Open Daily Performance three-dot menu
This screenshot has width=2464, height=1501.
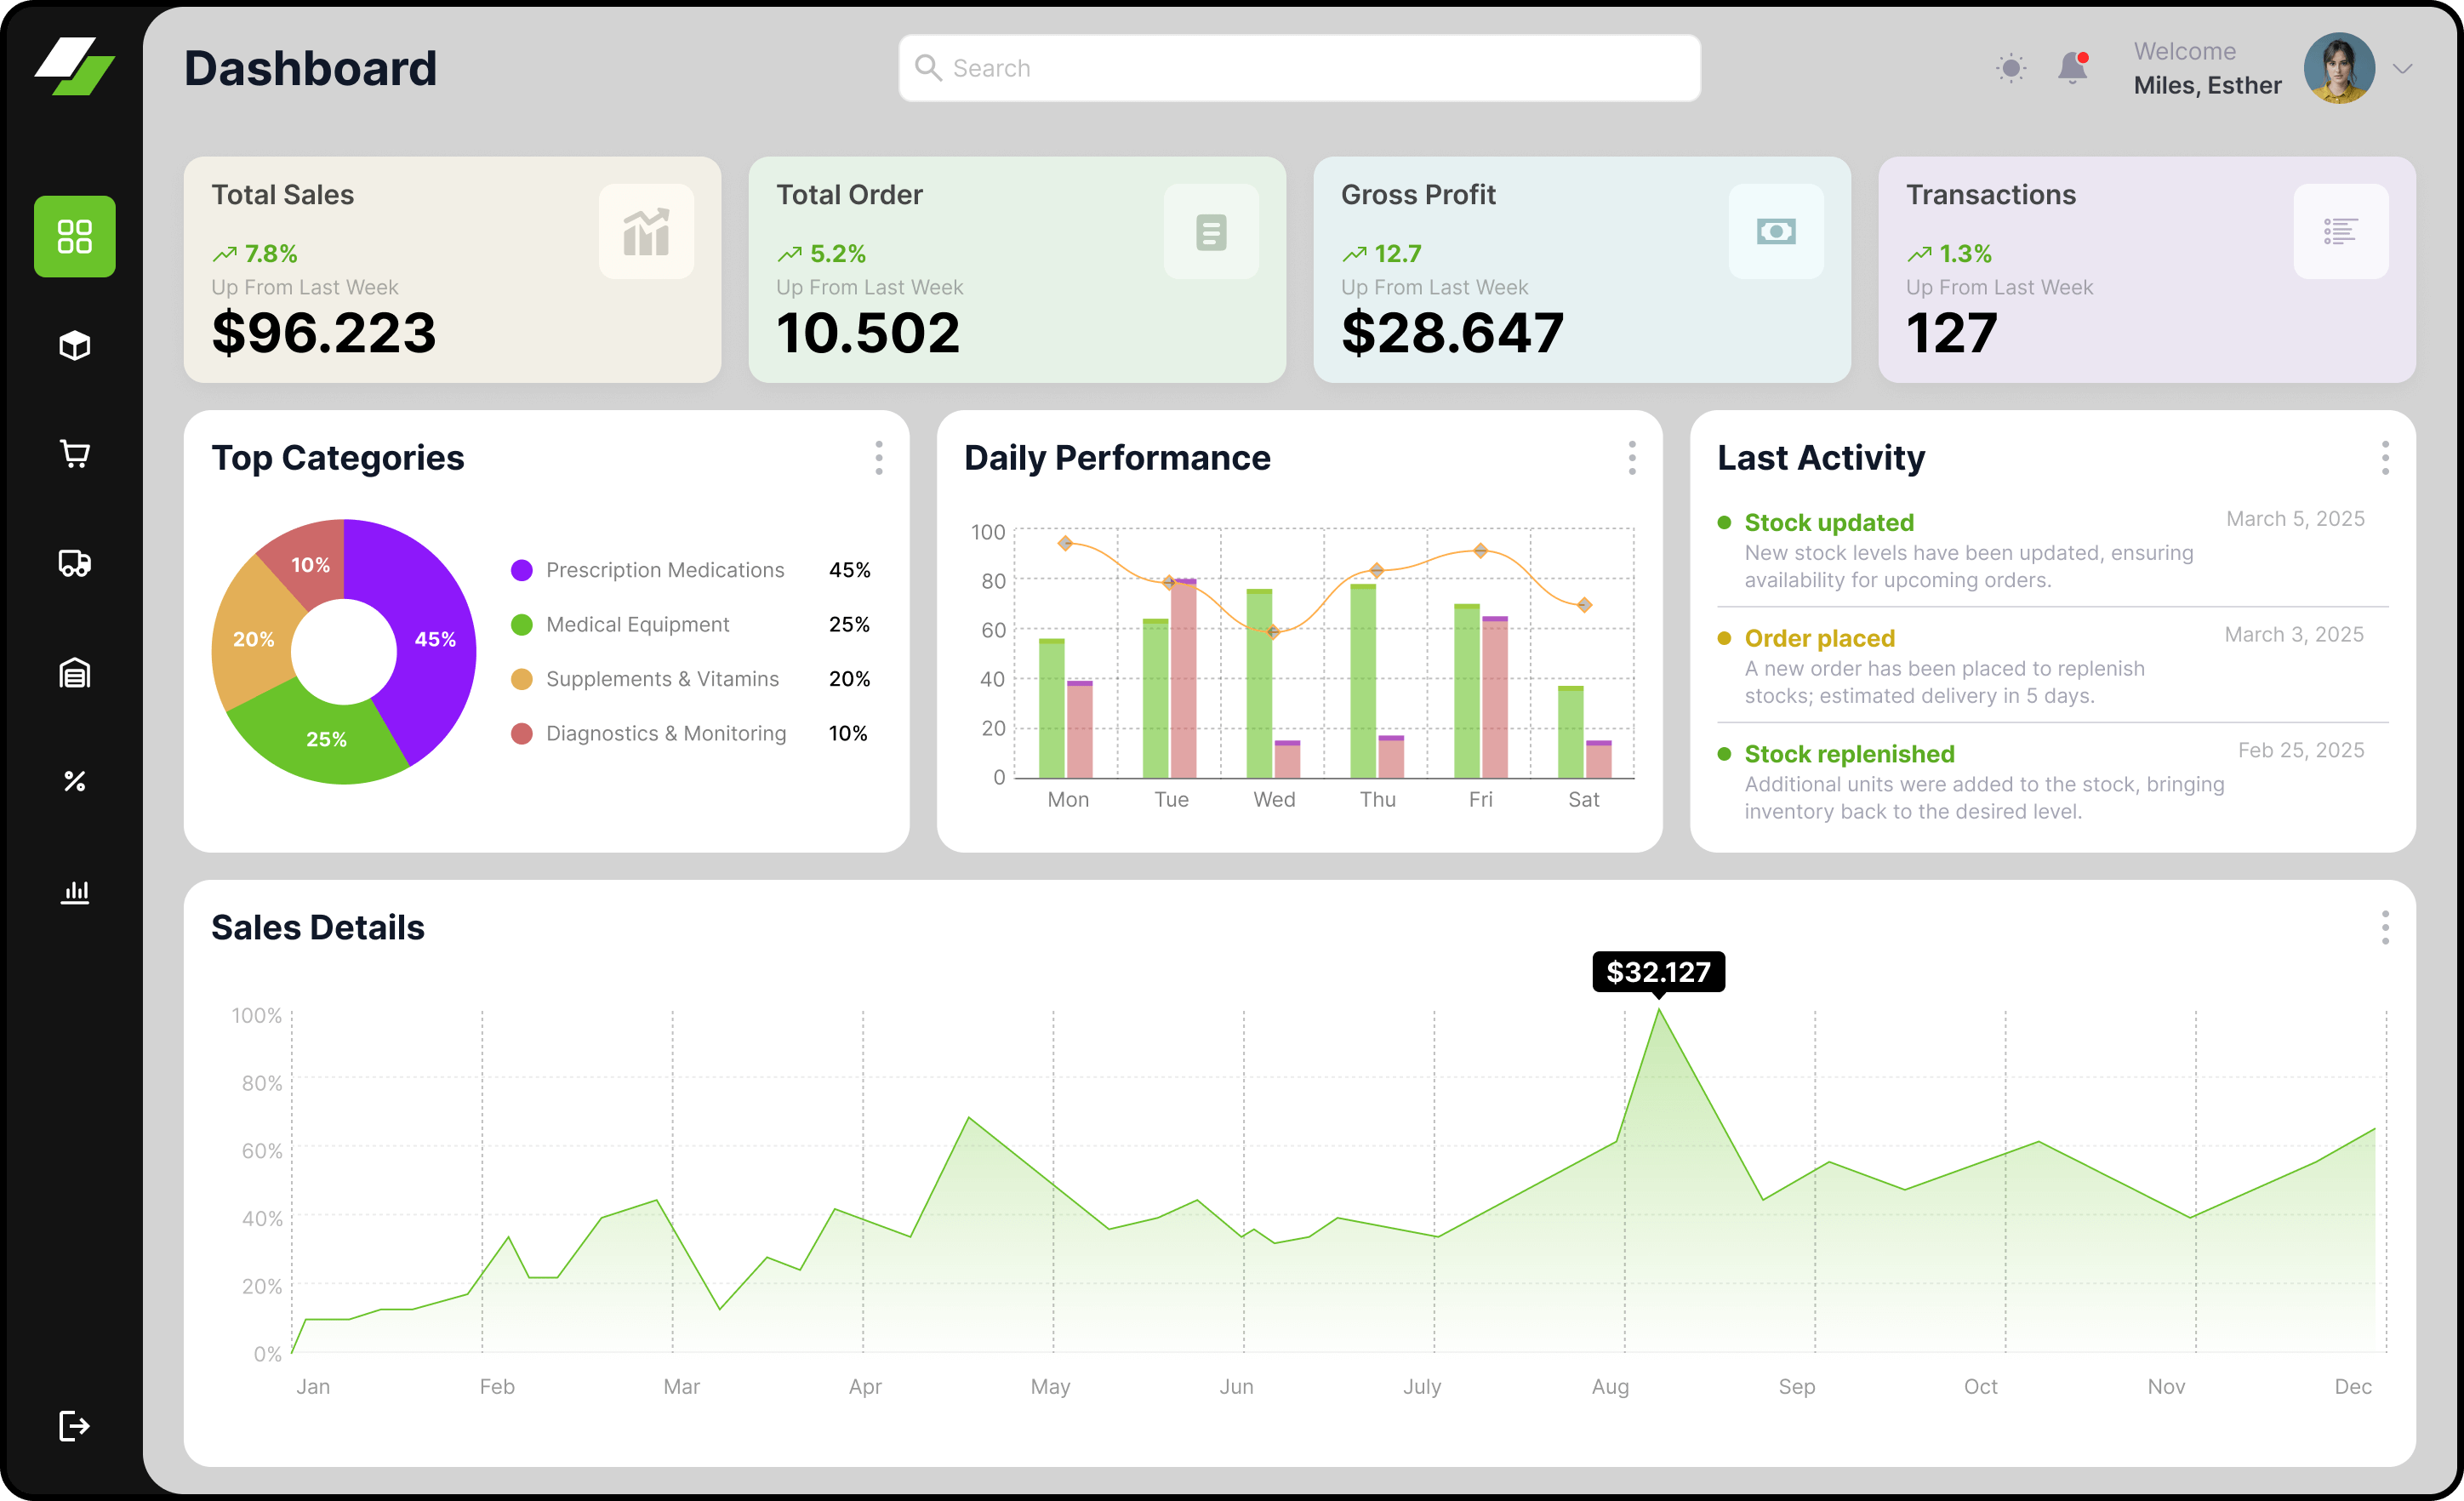tap(1631, 458)
